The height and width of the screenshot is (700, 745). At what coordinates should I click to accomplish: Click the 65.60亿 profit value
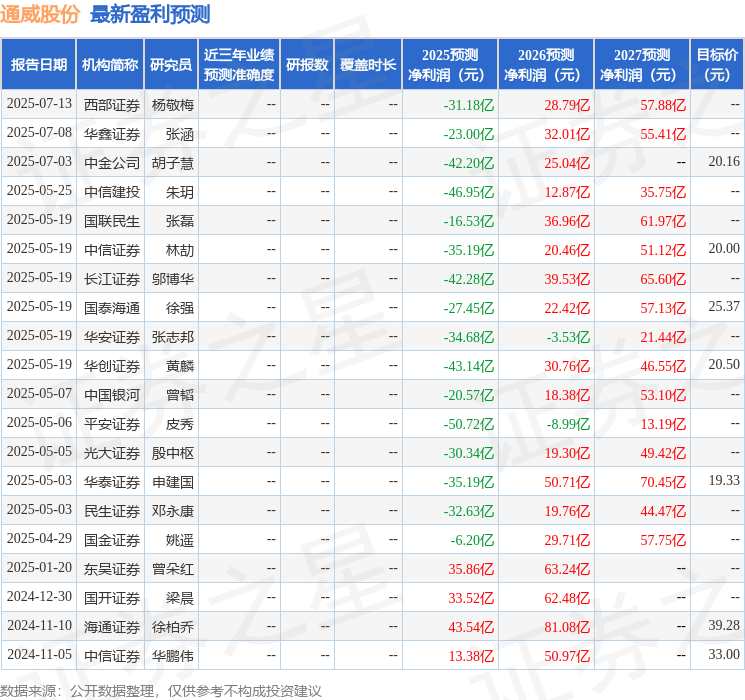coord(663,279)
